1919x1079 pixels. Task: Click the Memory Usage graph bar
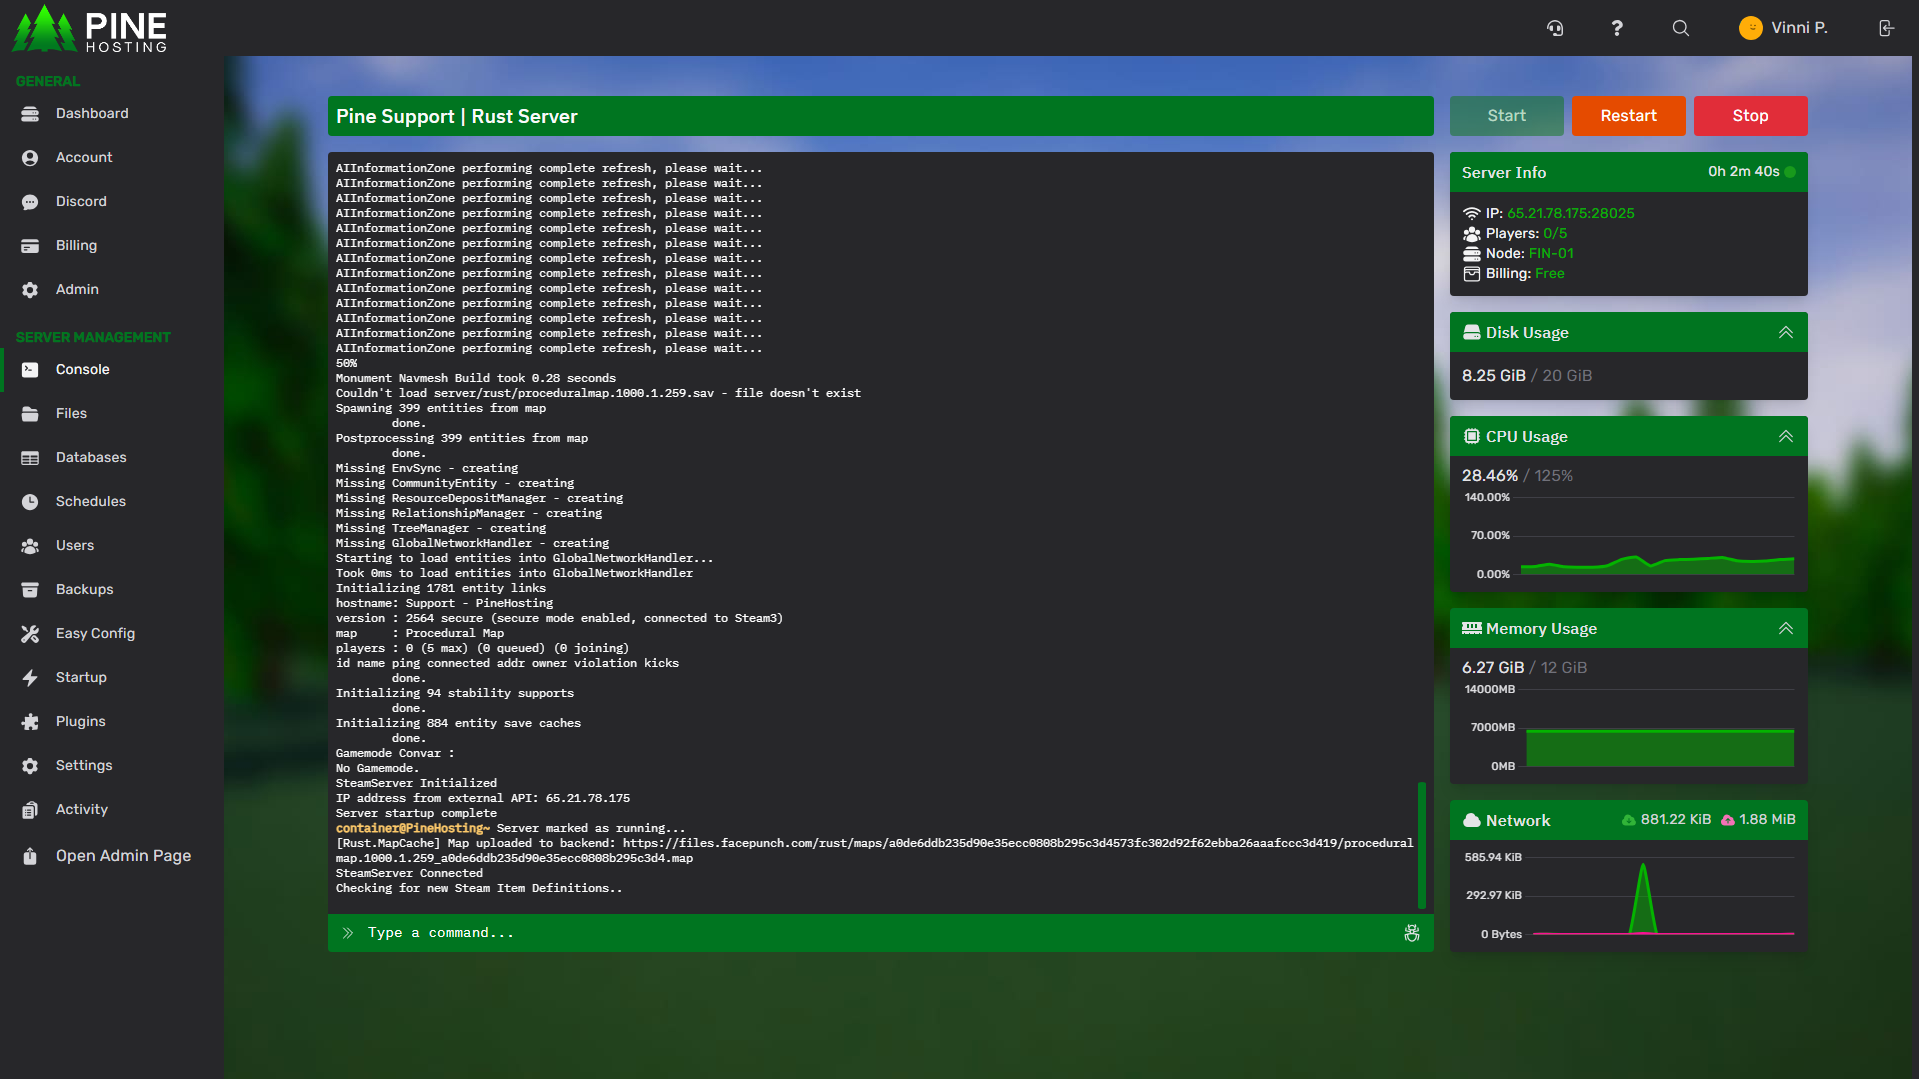pos(1658,748)
